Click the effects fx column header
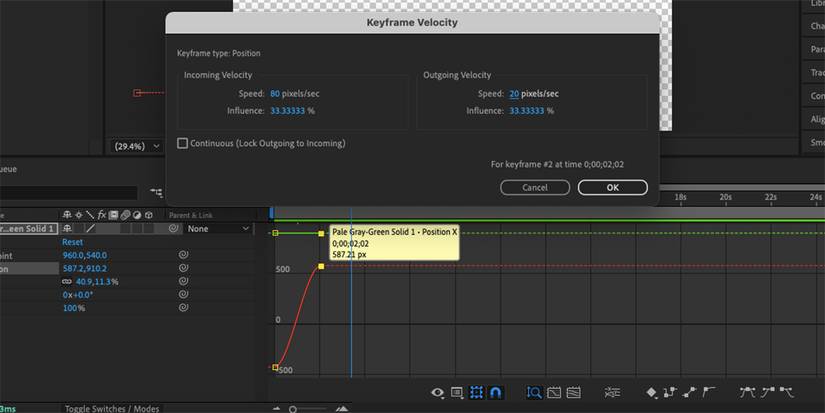This screenshot has width=825, height=413. (102, 215)
